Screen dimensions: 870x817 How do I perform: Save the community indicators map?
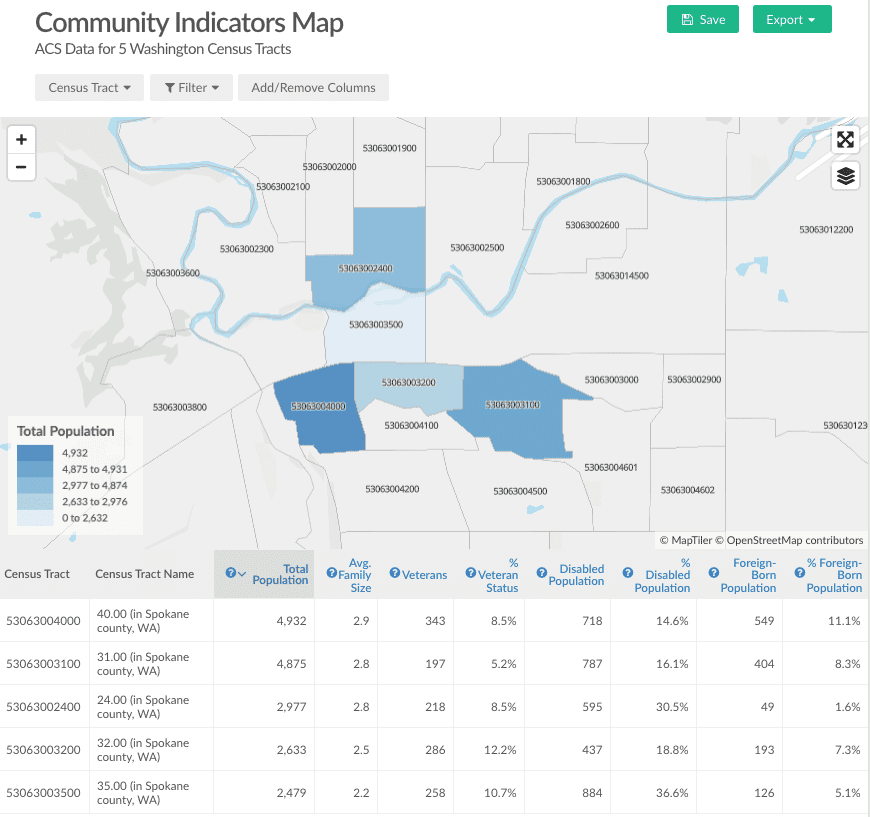(x=703, y=20)
